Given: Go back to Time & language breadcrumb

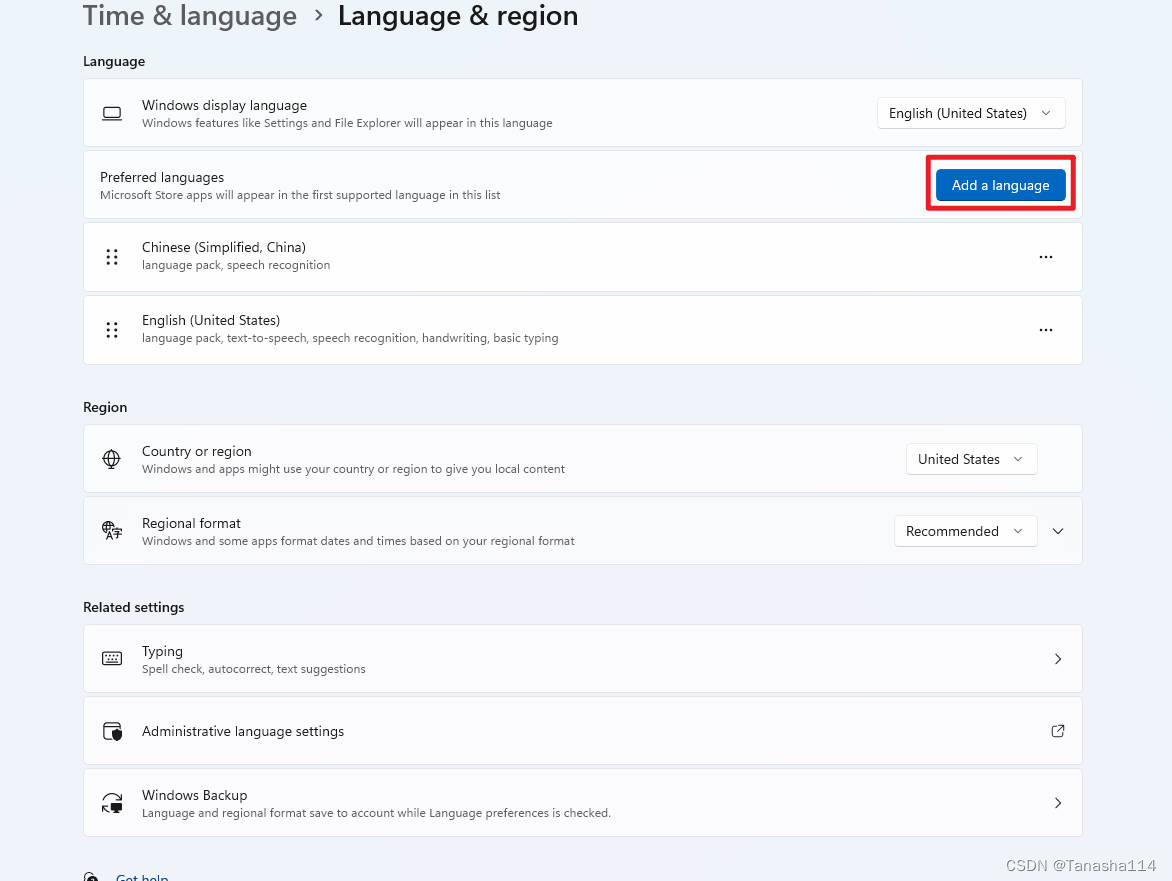Looking at the screenshot, I should click(x=190, y=16).
